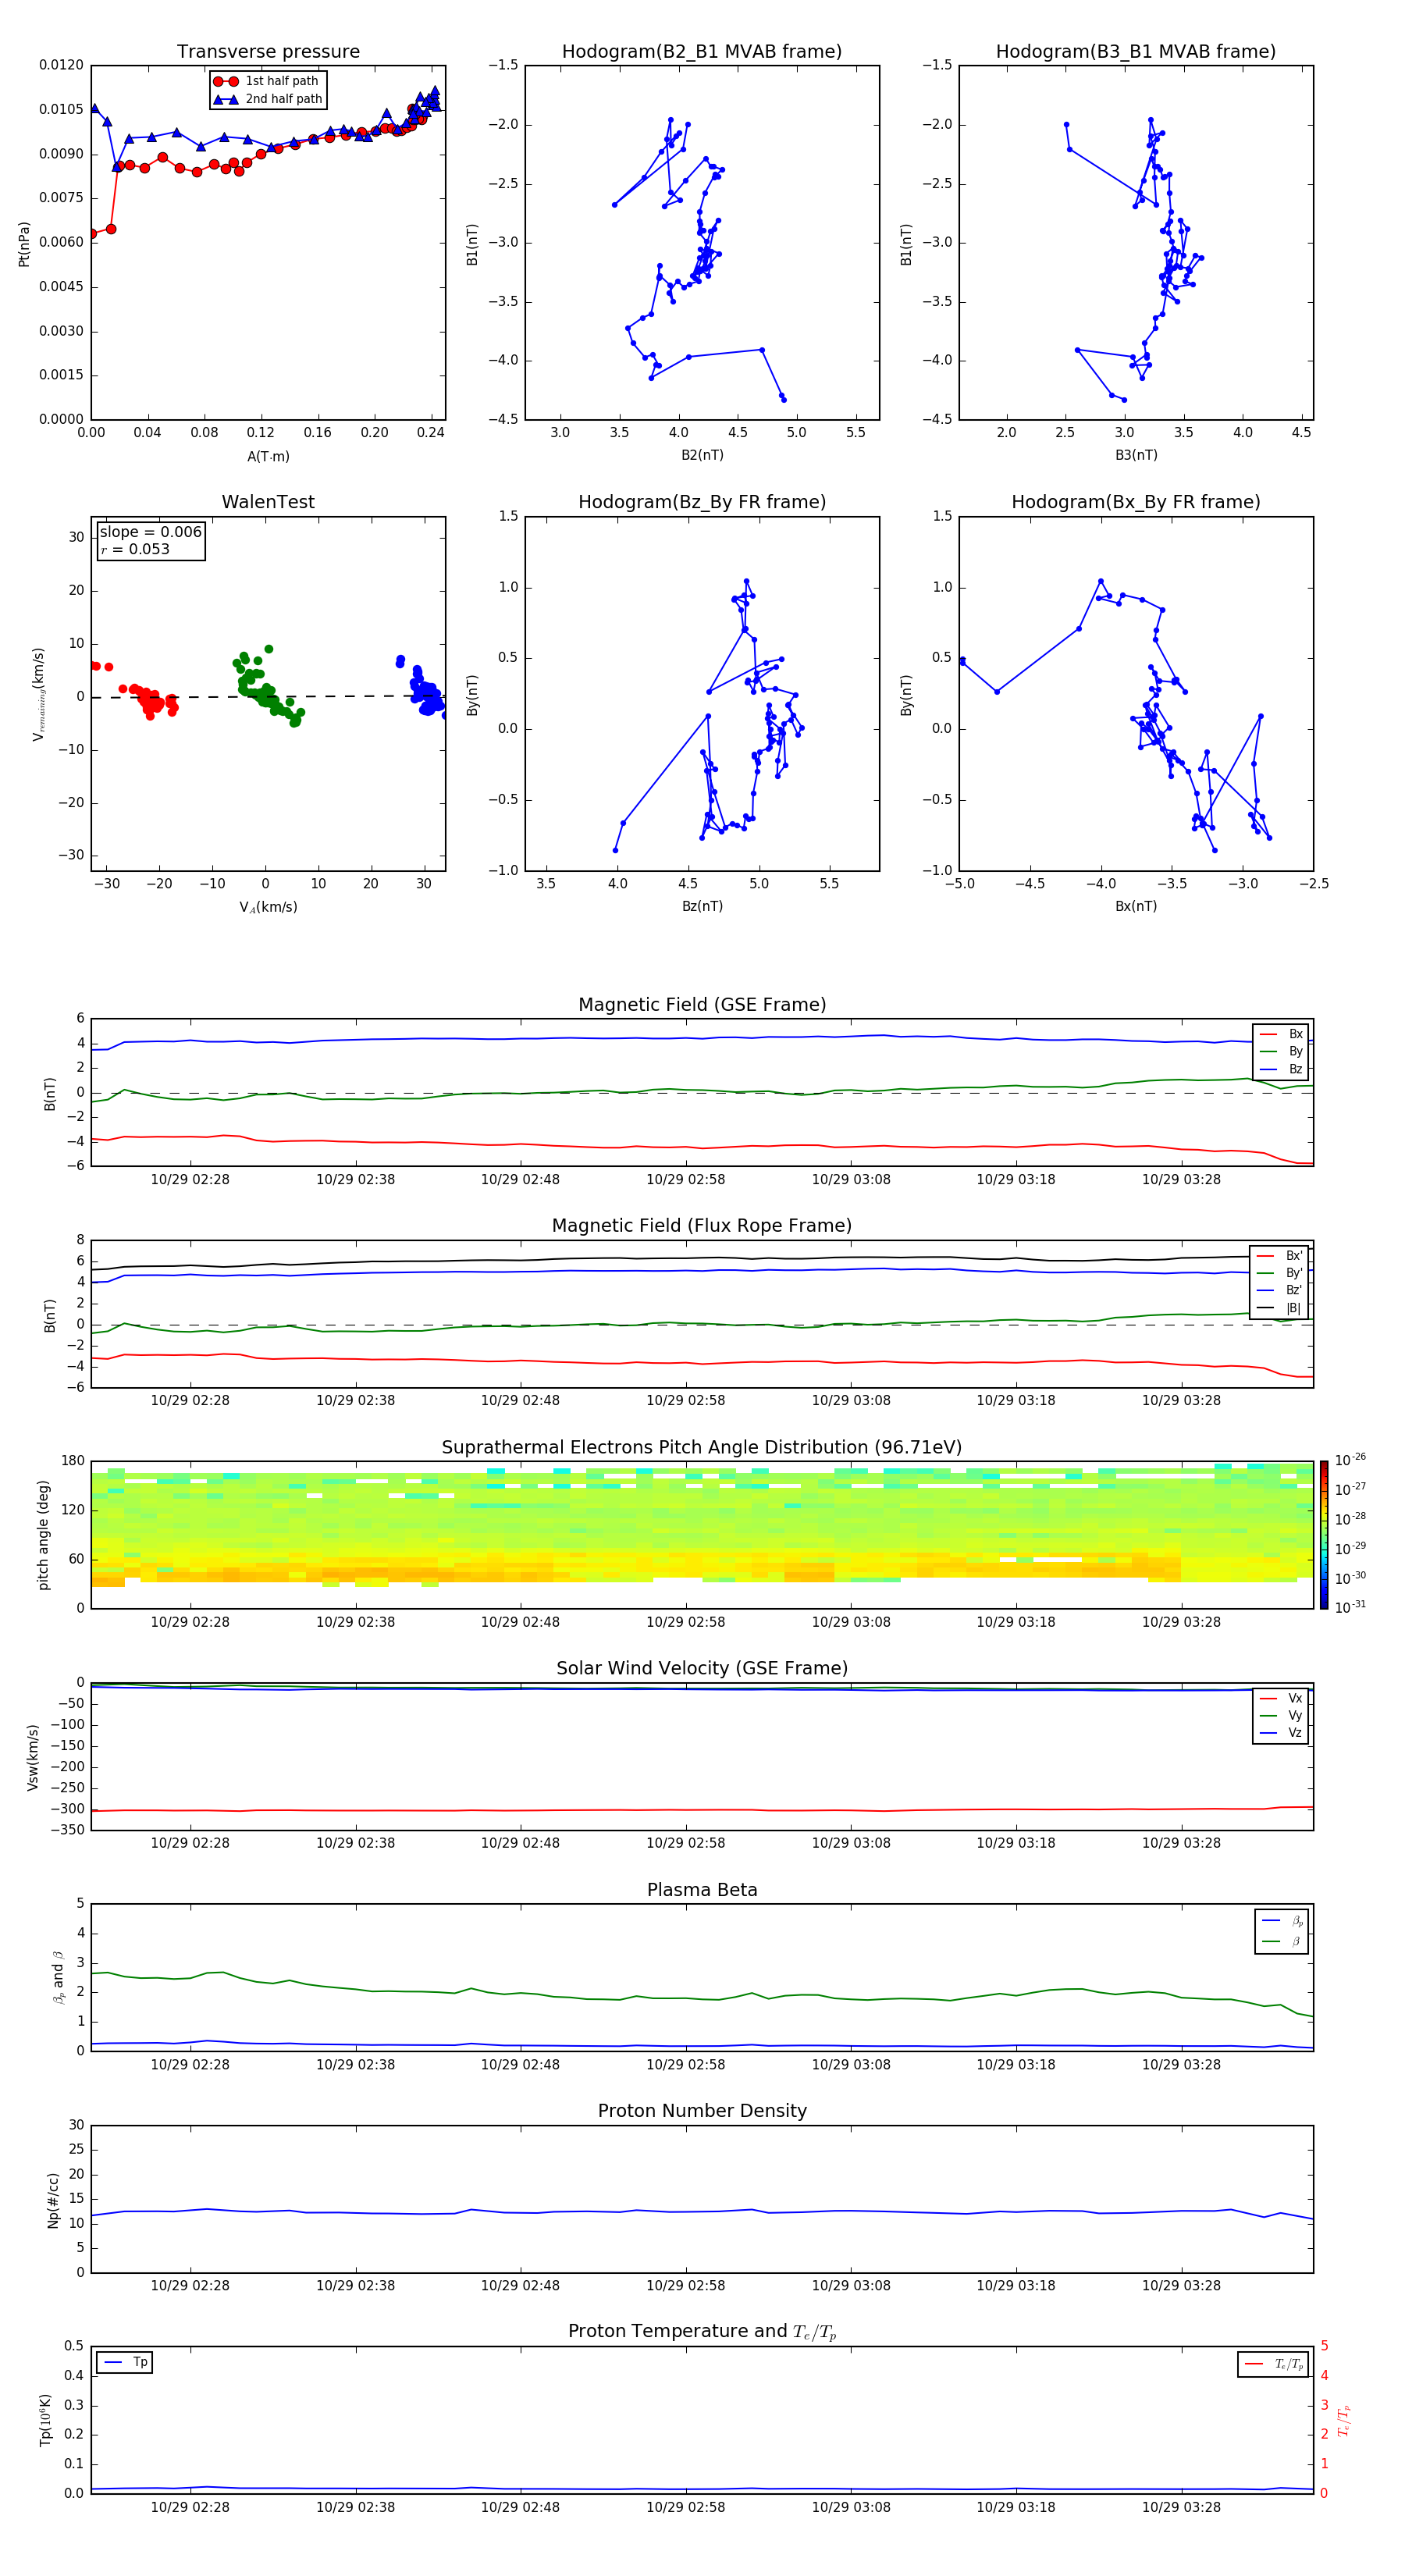Click the Suprathermal Electrons Pitch Angle Distribution title
The height and width of the screenshot is (2576, 1405).
click(702, 1448)
